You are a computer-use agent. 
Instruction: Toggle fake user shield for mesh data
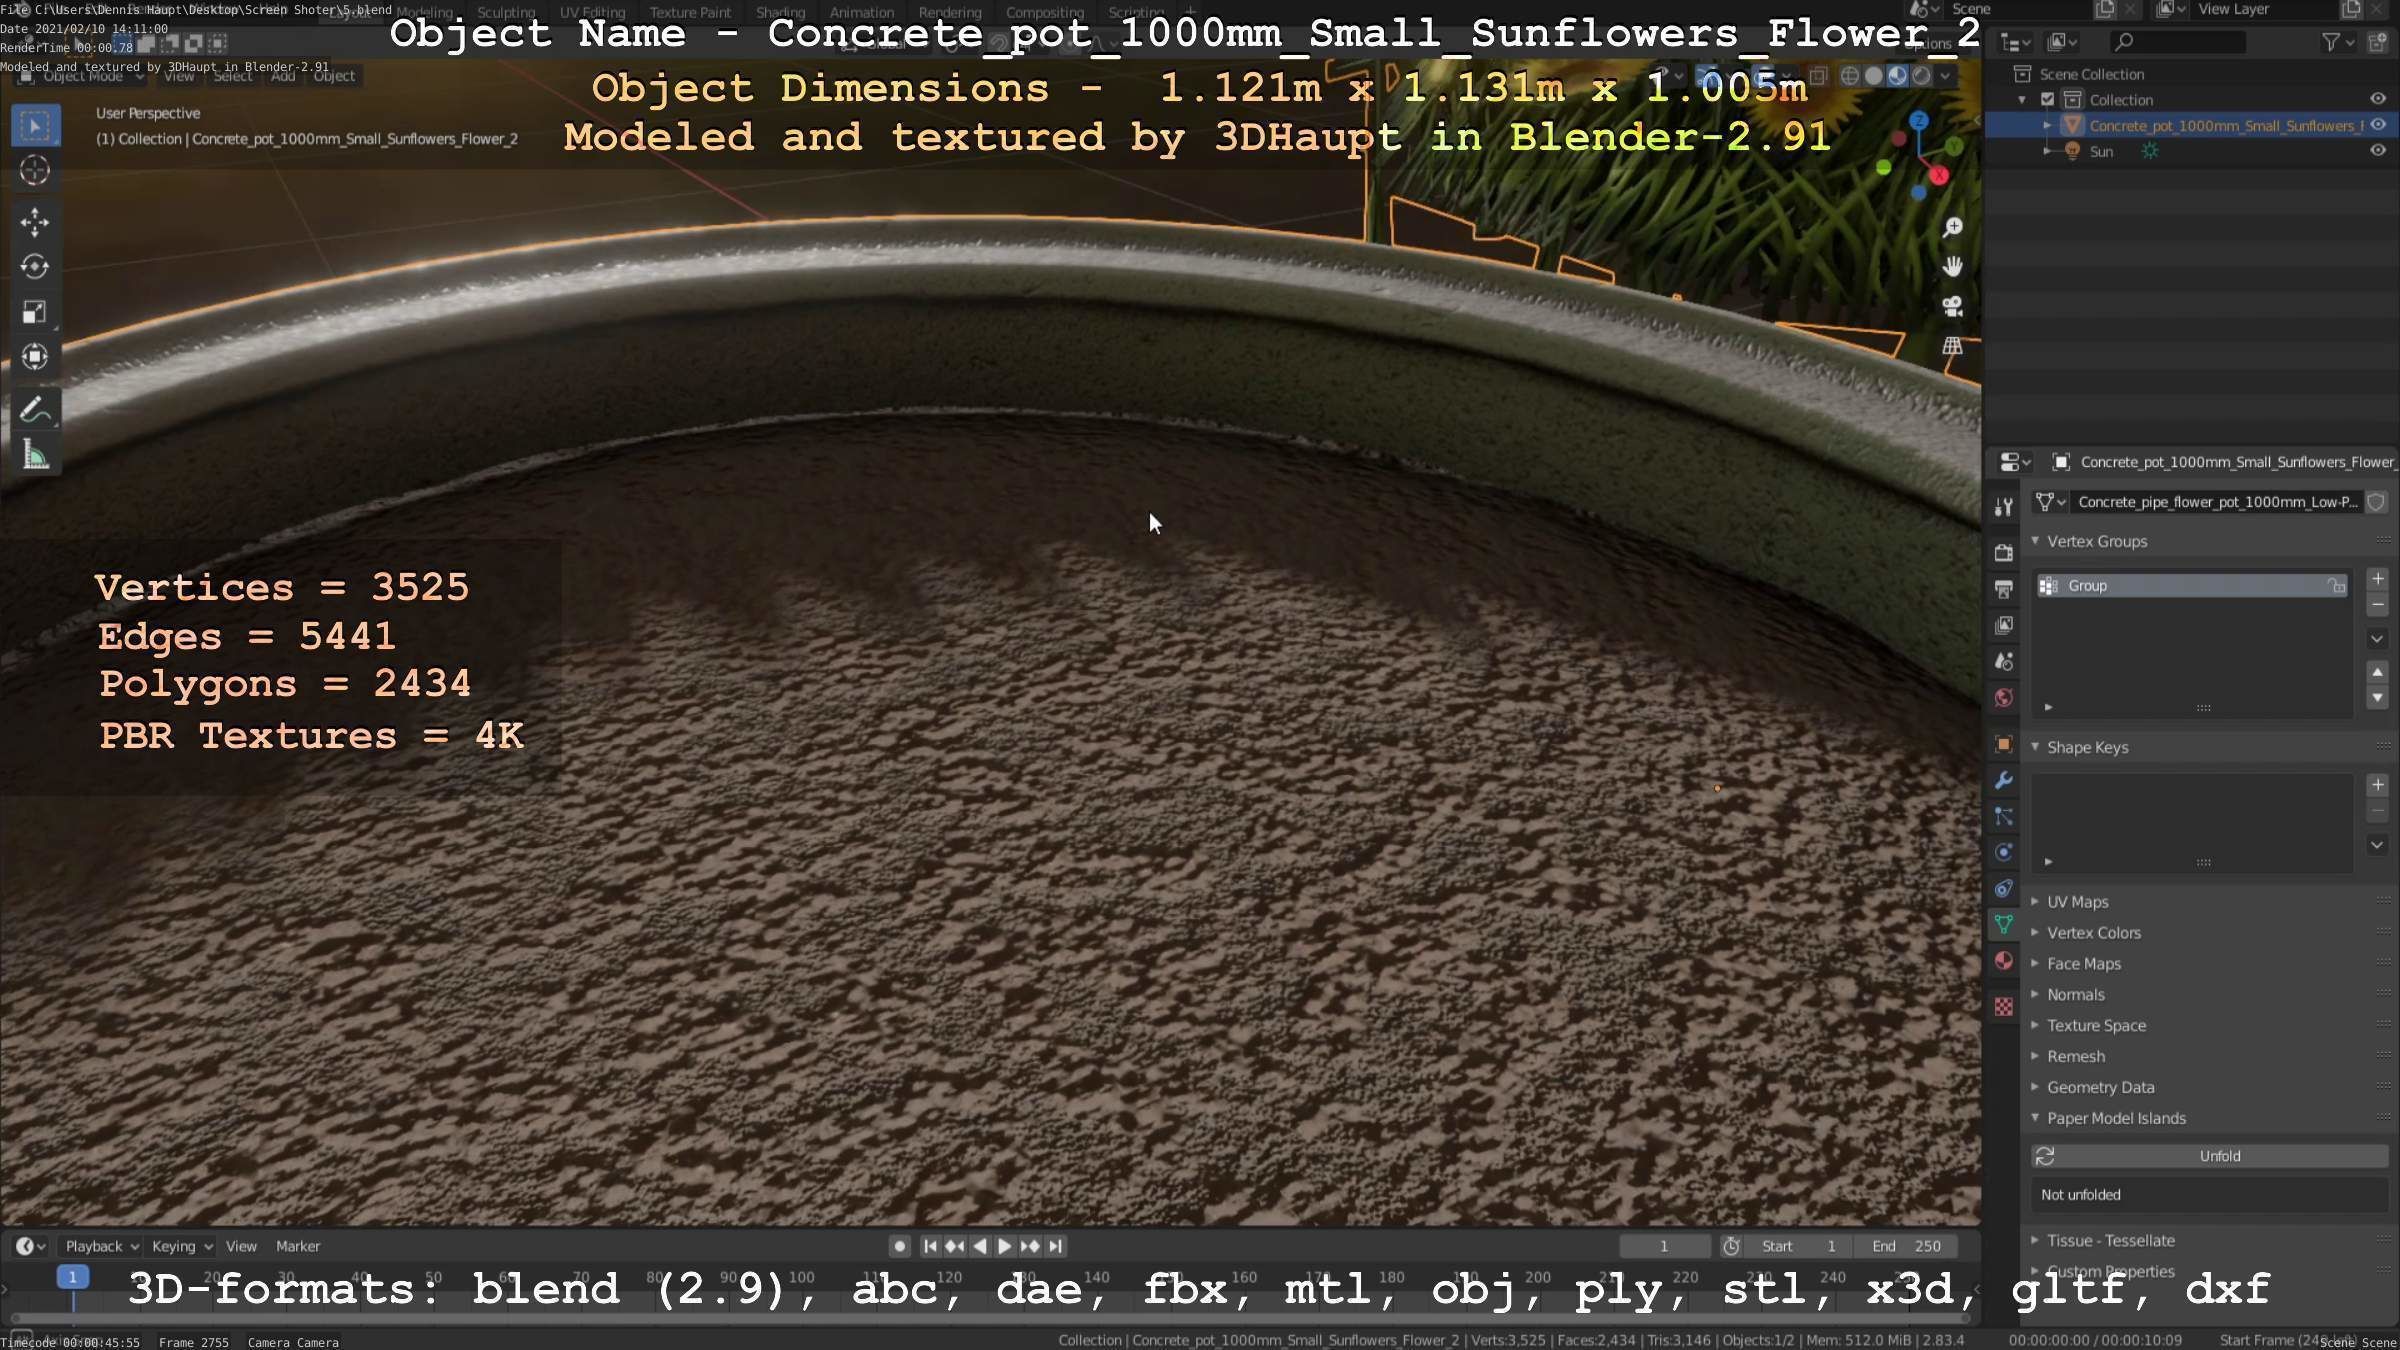coord(2376,502)
